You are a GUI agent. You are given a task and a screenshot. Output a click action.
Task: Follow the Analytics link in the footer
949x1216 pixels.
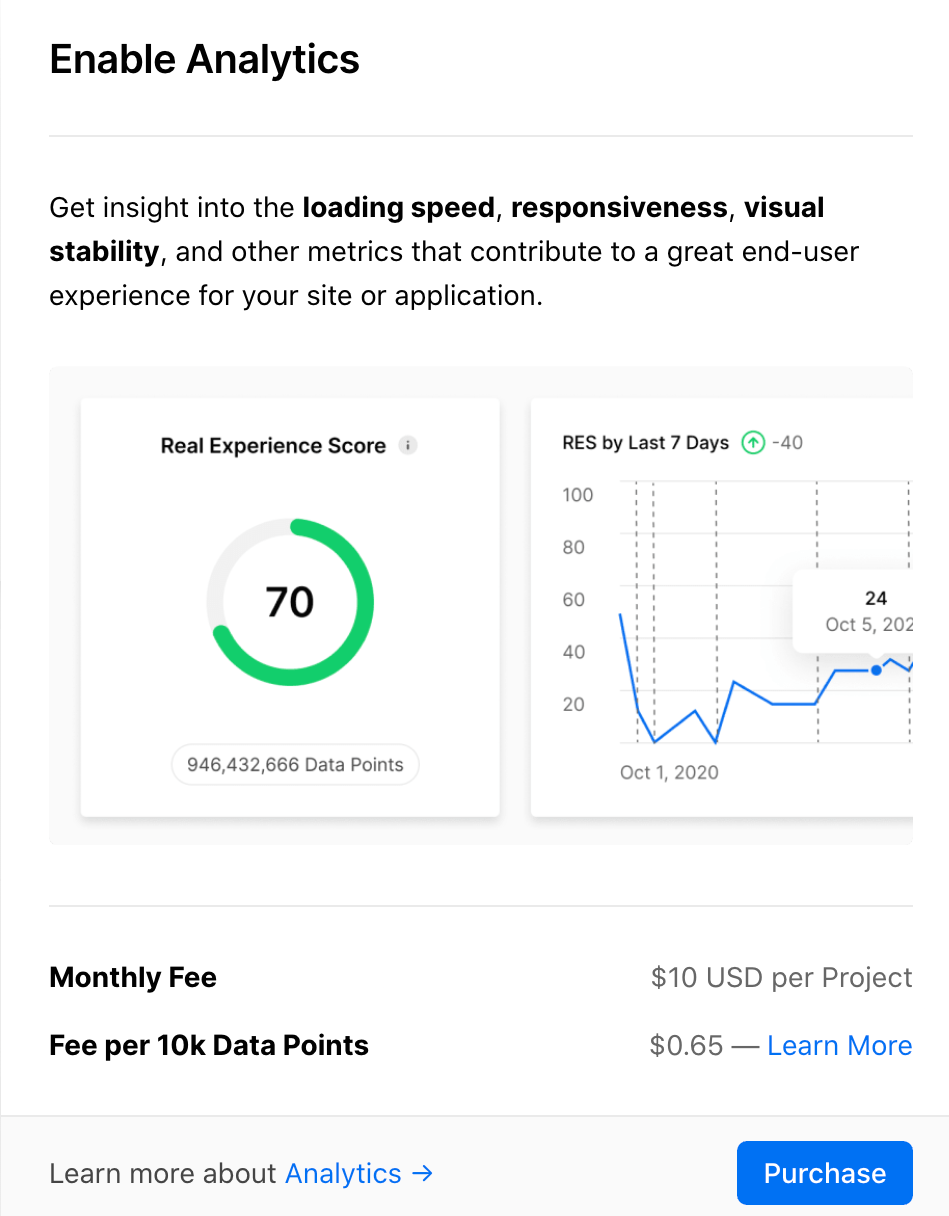tap(343, 1173)
